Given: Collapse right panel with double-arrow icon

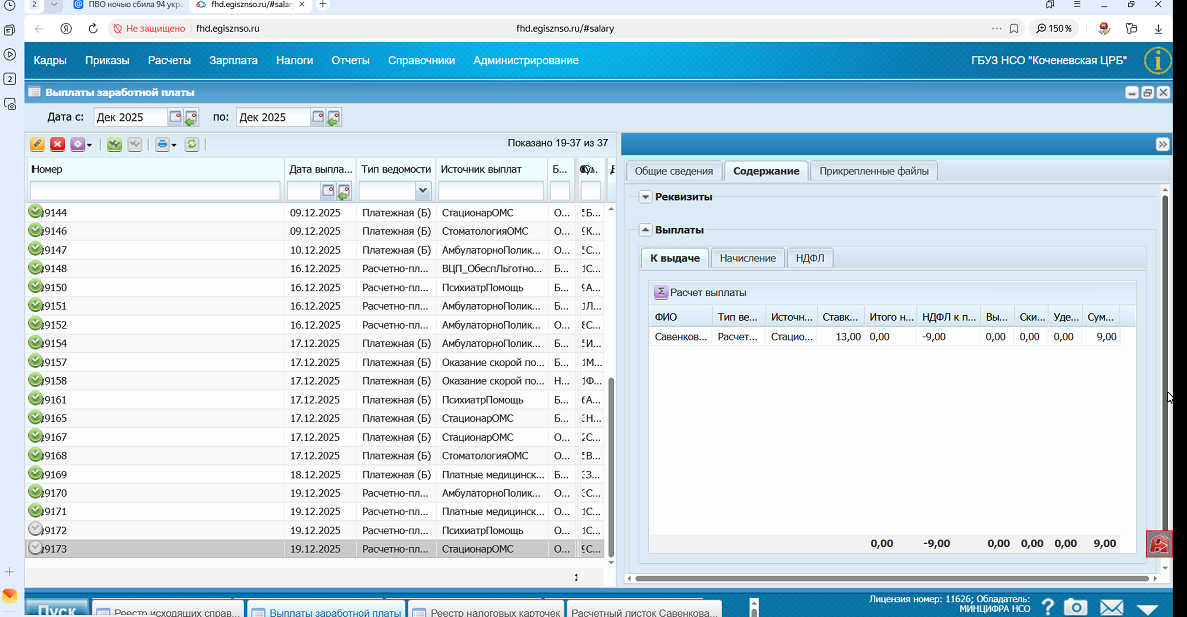Looking at the screenshot, I should click(1163, 144).
